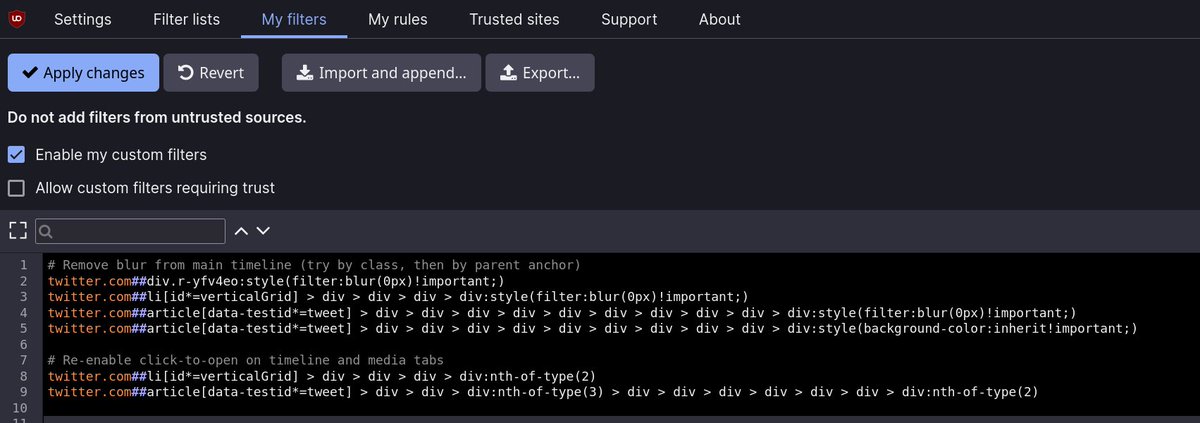Click line number 1 in gutter
The height and width of the screenshot is (423, 1200).
23,265
